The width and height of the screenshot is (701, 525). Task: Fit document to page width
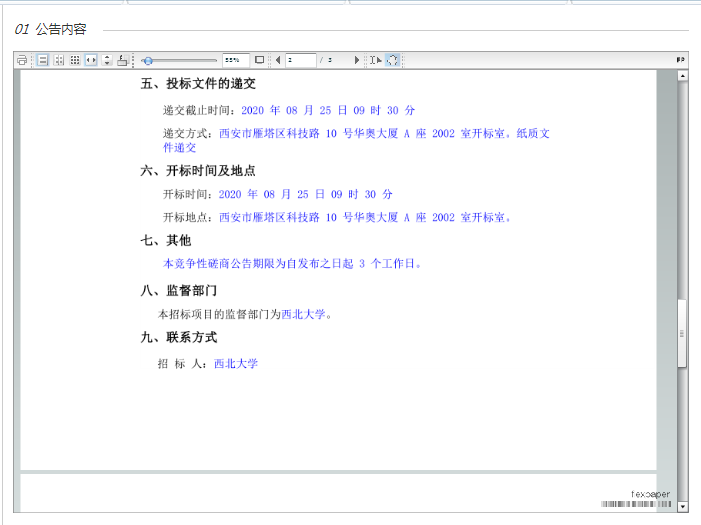pos(91,60)
